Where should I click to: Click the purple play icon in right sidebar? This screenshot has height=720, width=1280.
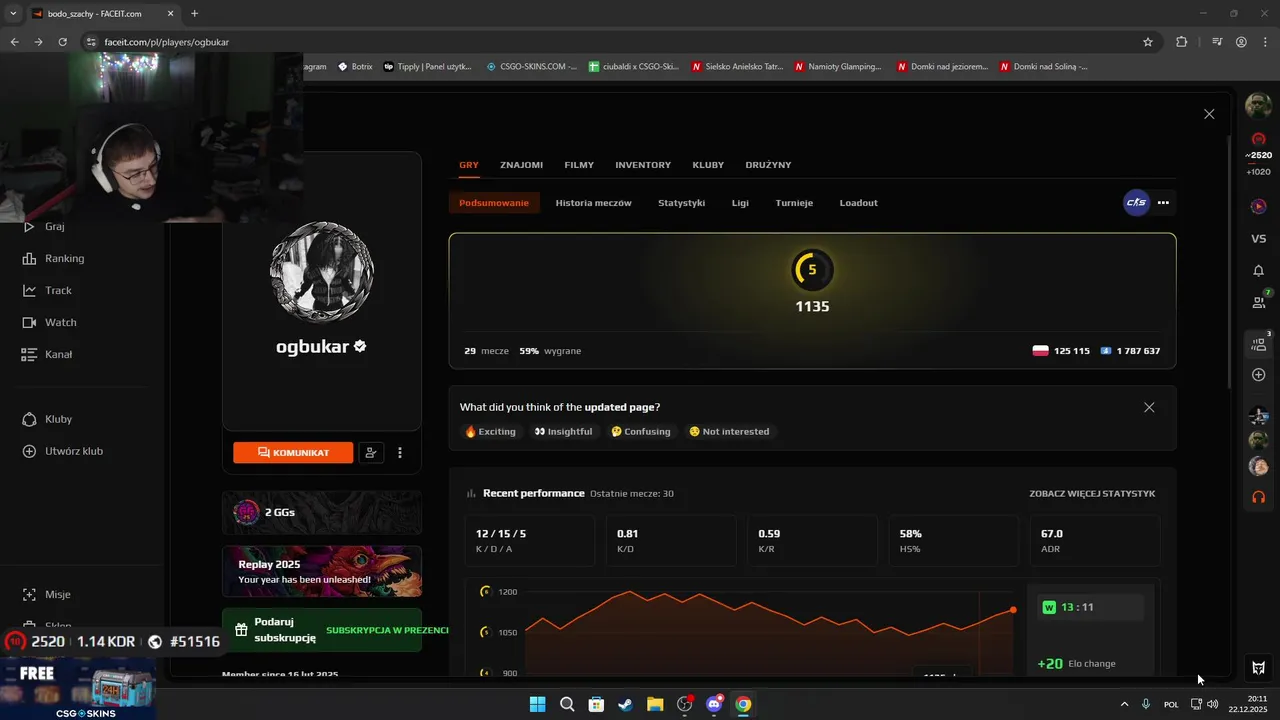point(1259,207)
